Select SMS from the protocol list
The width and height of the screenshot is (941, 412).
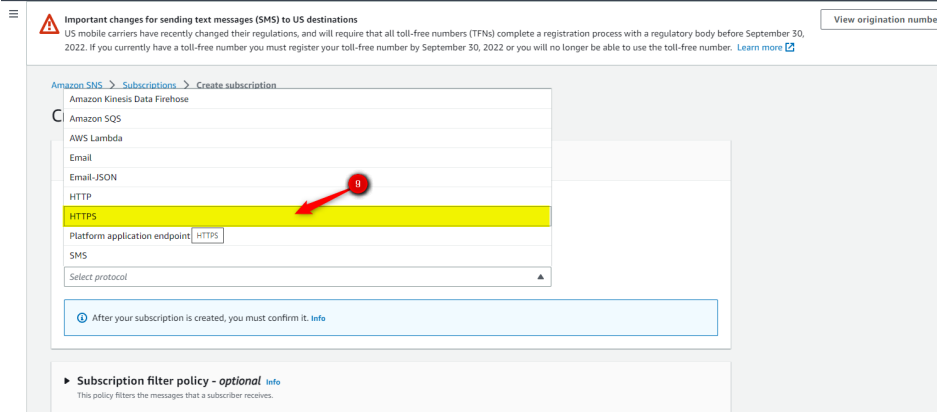(79, 255)
